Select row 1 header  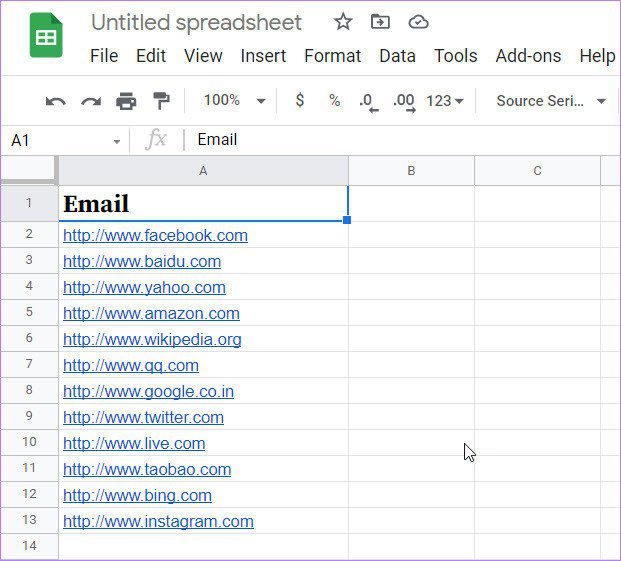click(x=29, y=203)
